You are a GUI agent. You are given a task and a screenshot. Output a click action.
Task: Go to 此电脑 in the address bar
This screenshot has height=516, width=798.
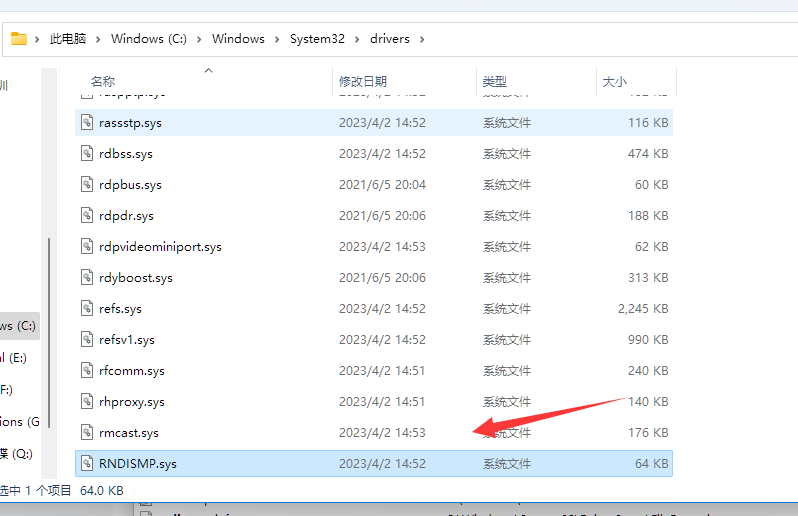(68, 39)
